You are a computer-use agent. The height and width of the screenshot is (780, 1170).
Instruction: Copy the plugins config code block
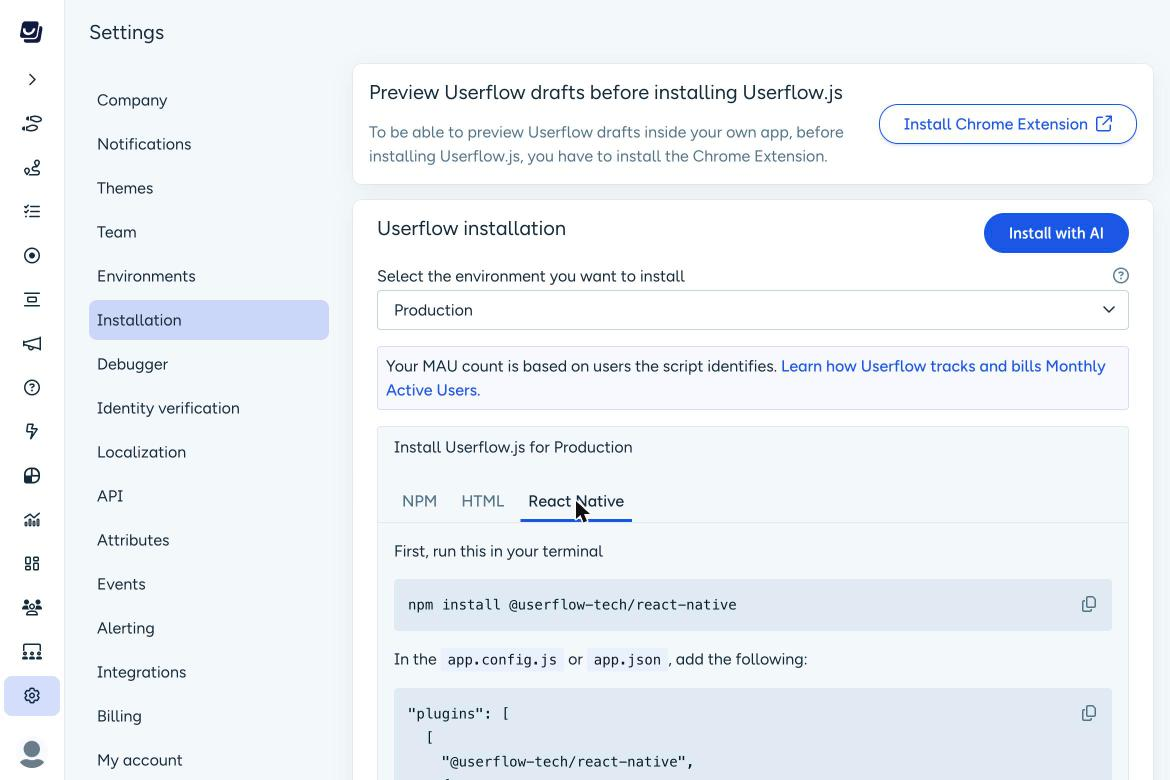point(1089,713)
